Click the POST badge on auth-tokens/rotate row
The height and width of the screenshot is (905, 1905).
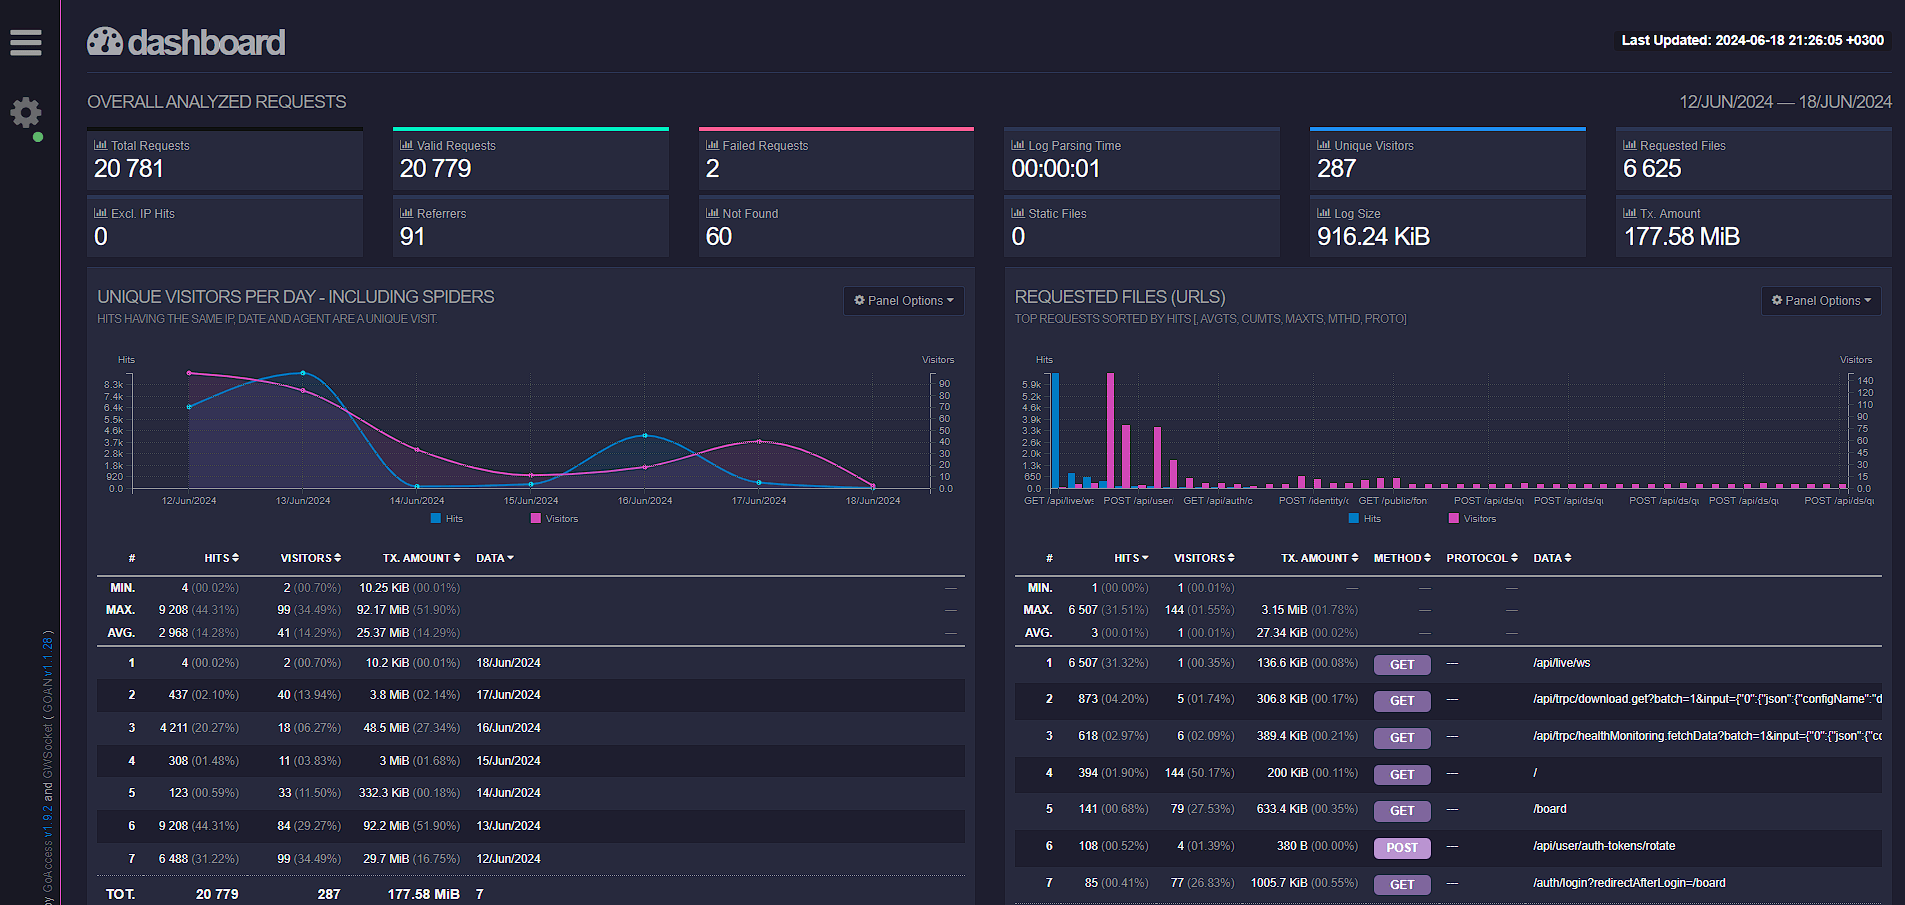[x=1401, y=847]
